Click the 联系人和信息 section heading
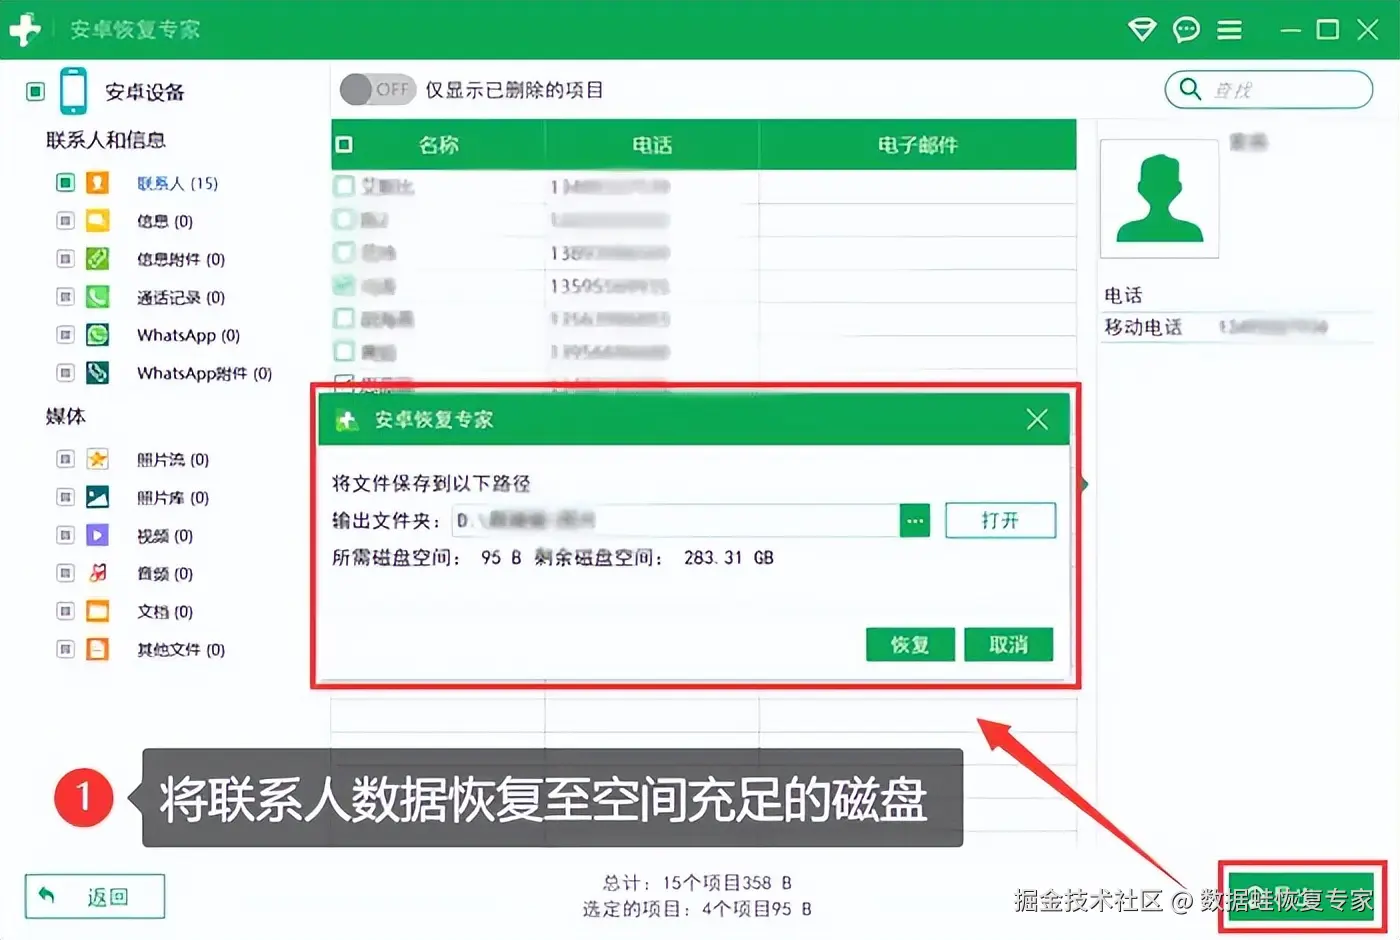 click(106, 140)
